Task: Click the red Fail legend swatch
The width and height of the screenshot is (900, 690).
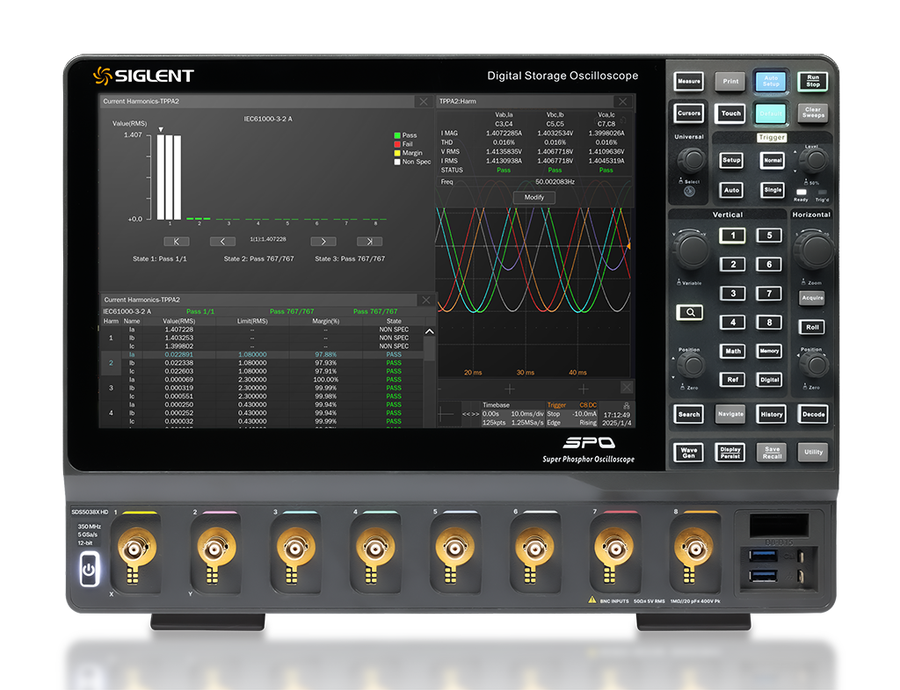Action: tap(397, 144)
